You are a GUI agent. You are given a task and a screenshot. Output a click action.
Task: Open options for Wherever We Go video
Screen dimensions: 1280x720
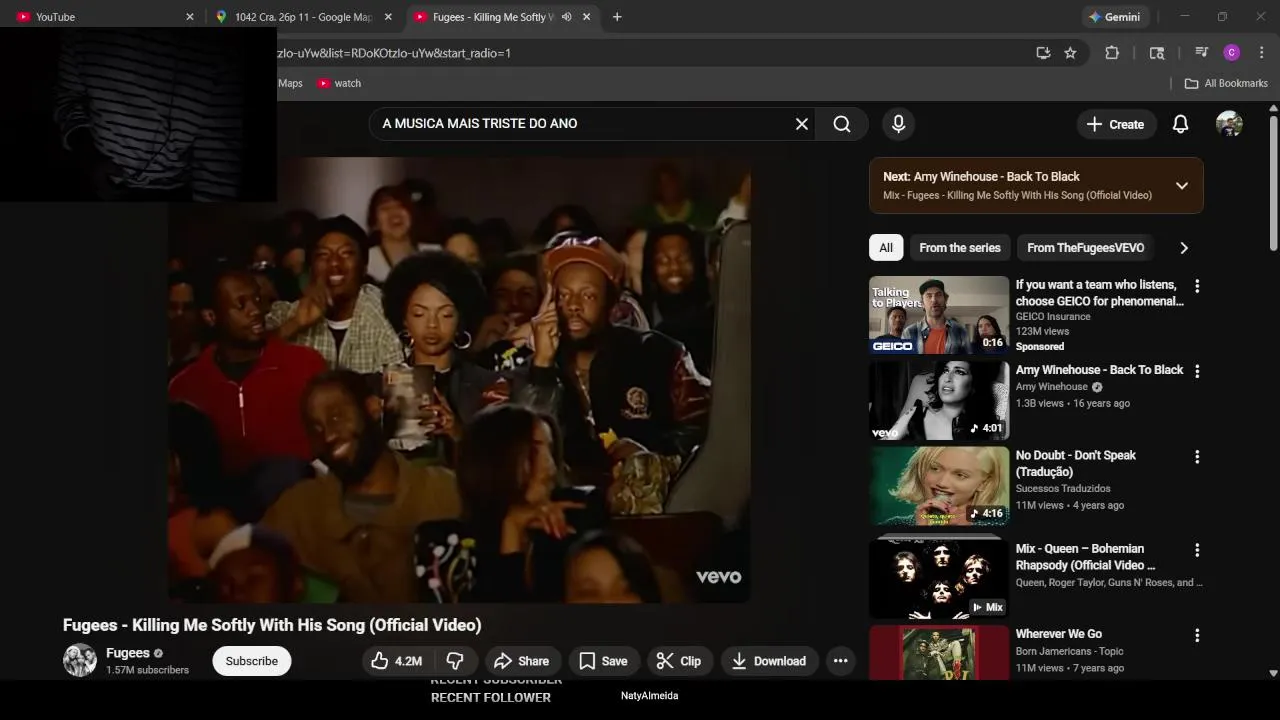point(1196,635)
